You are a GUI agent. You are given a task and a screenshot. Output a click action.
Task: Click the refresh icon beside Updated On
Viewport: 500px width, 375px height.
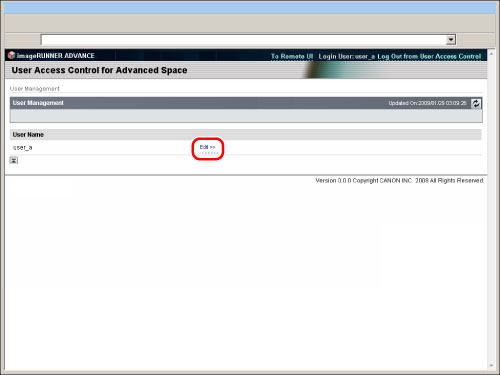tap(476, 103)
